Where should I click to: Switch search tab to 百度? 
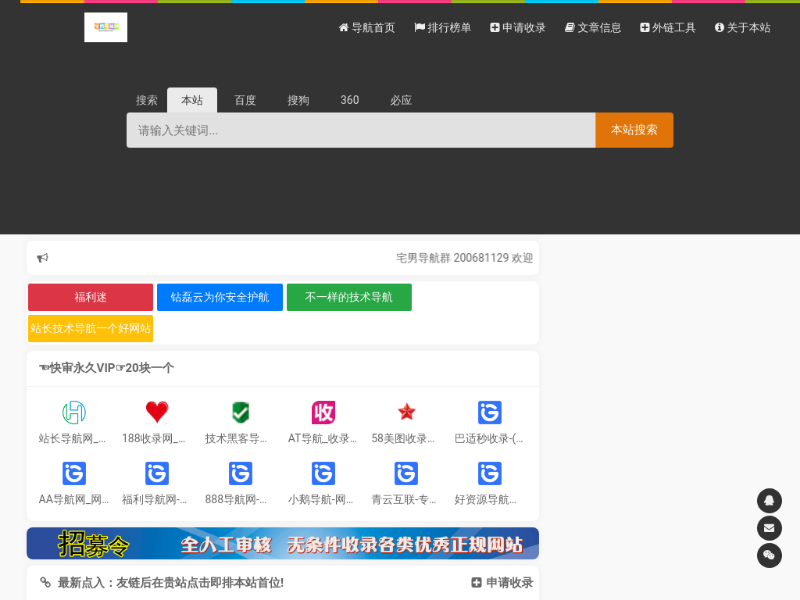pos(245,100)
